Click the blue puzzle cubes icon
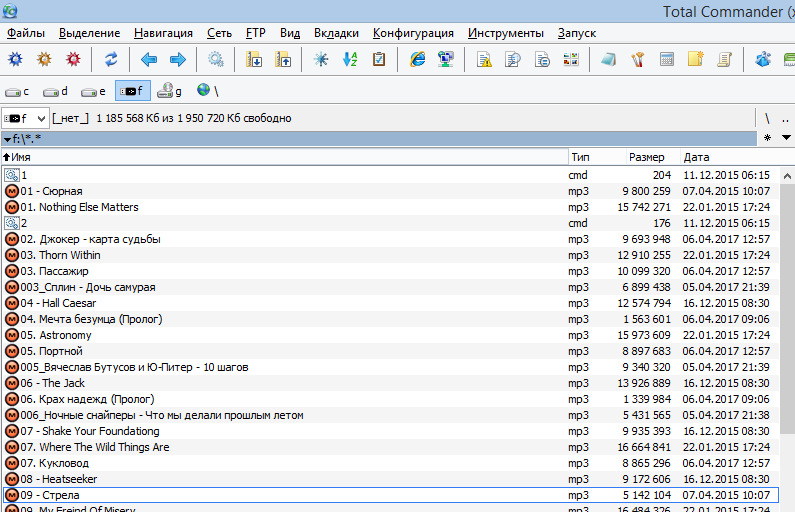Screen dimensions: 795x512 [763, 59]
